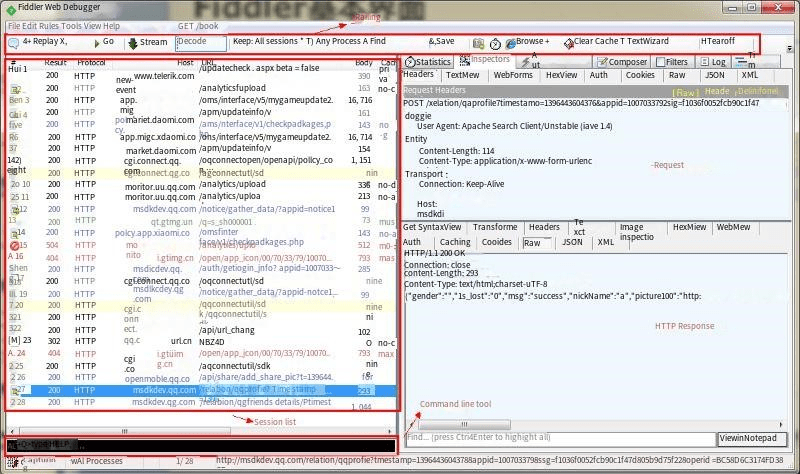Sort sessions by the Result column header
The height and width of the screenshot is (474, 800).
click(x=55, y=63)
